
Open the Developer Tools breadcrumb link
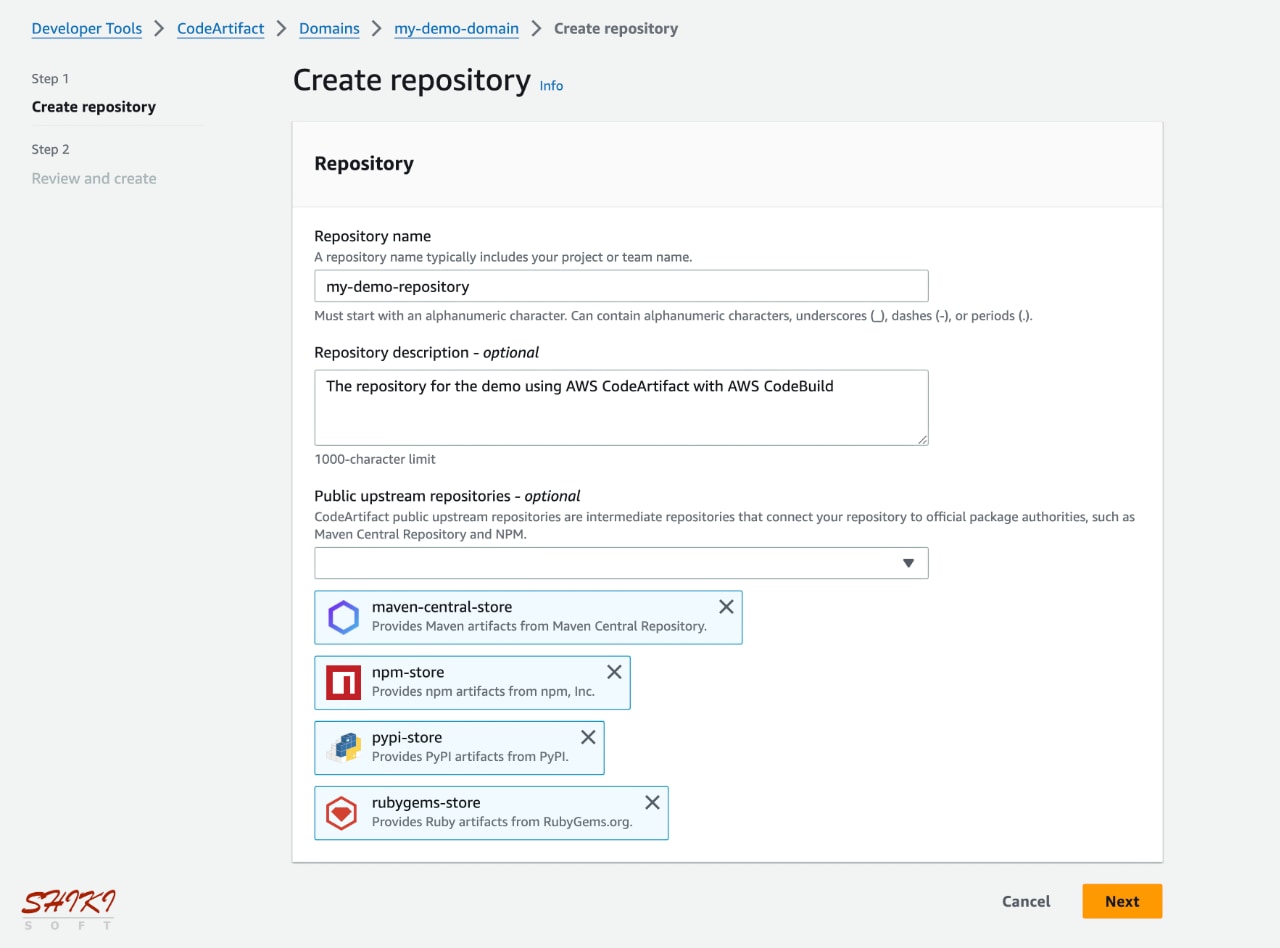(87, 28)
